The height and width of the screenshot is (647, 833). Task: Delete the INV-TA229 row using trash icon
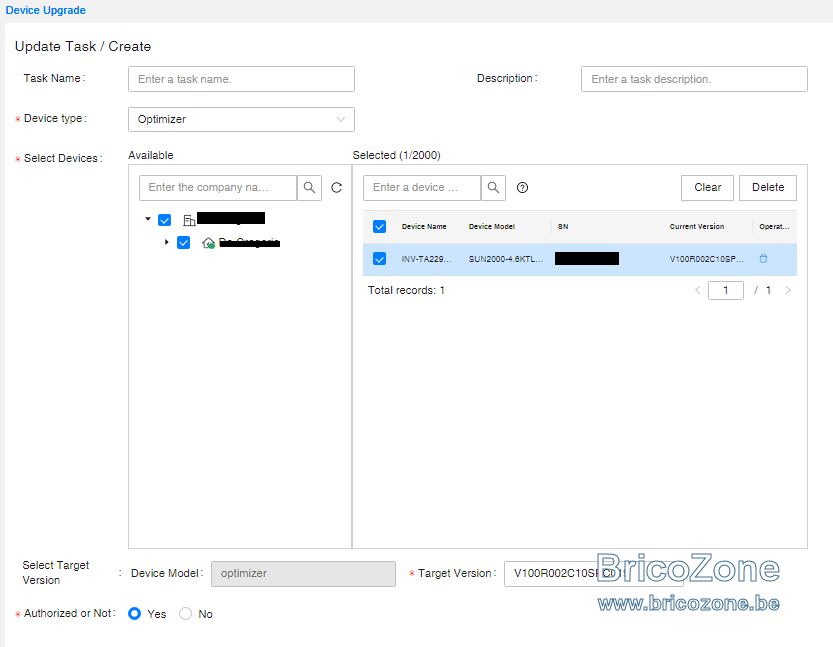[763, 259]
